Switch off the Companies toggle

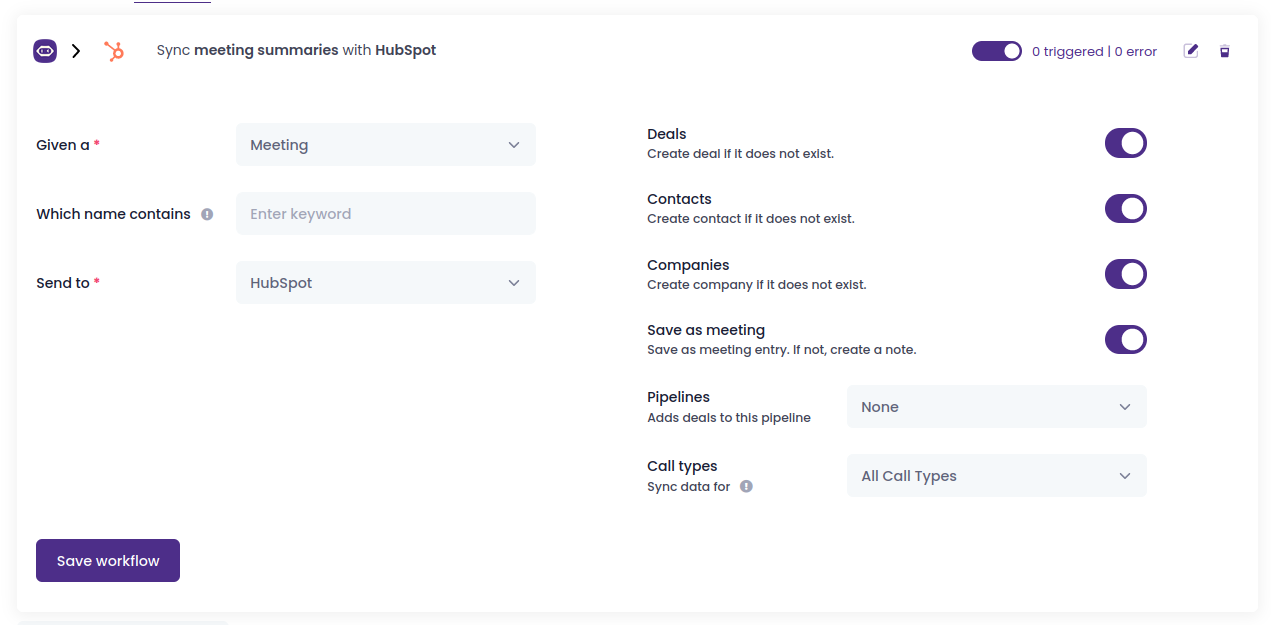click(x=1125, y=274)
